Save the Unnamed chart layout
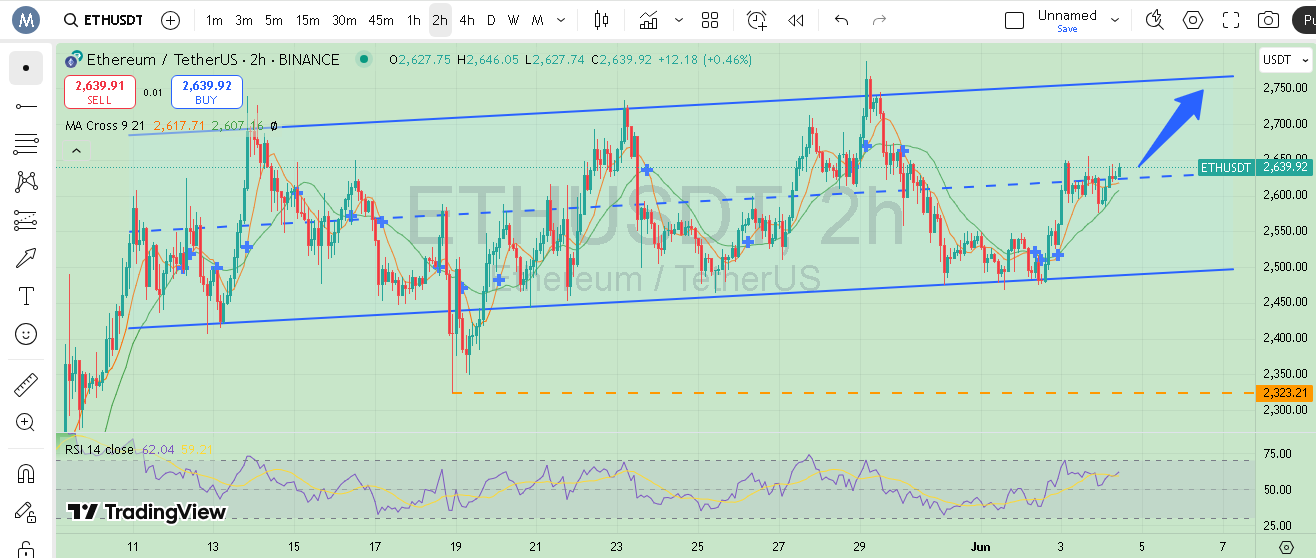Screen dimensions: 1316x558 (1067, 29)
